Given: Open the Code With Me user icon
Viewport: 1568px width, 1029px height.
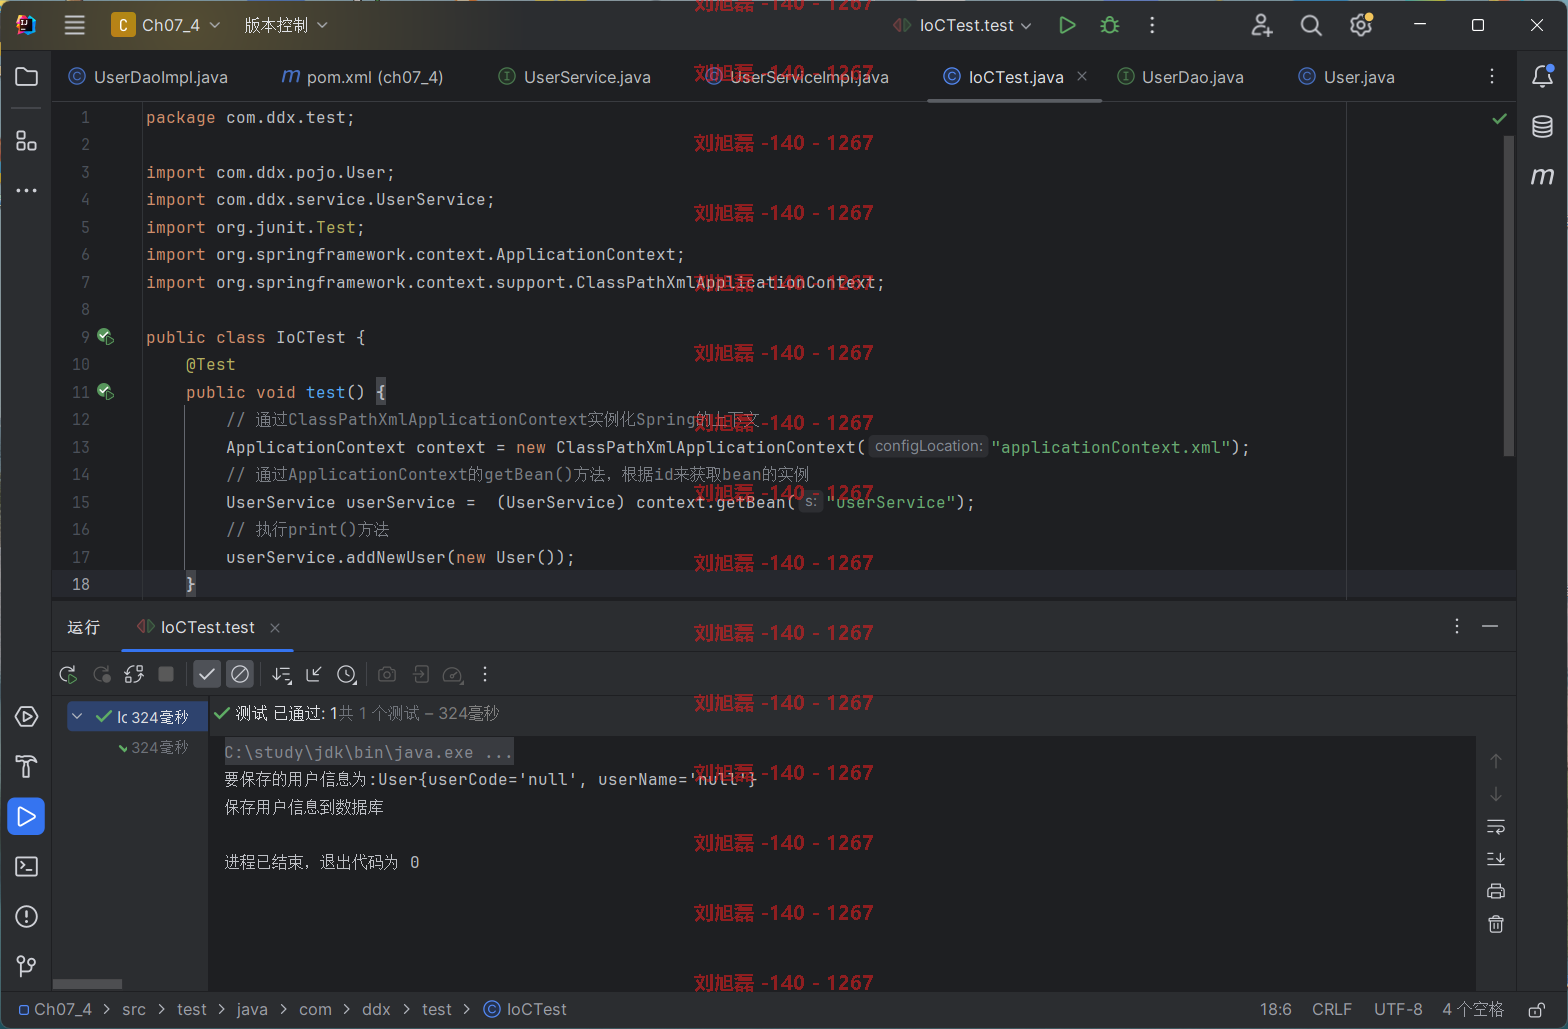Looking at the screenshot, I should coord(1262,25).
